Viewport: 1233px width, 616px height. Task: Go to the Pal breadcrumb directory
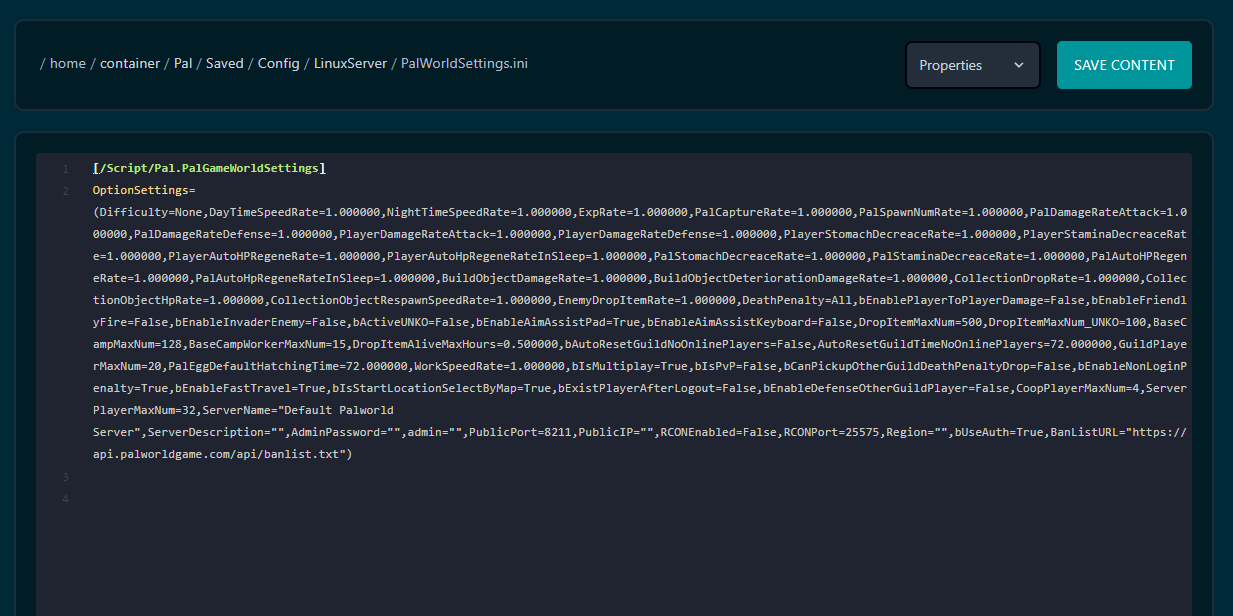[183, 63]
